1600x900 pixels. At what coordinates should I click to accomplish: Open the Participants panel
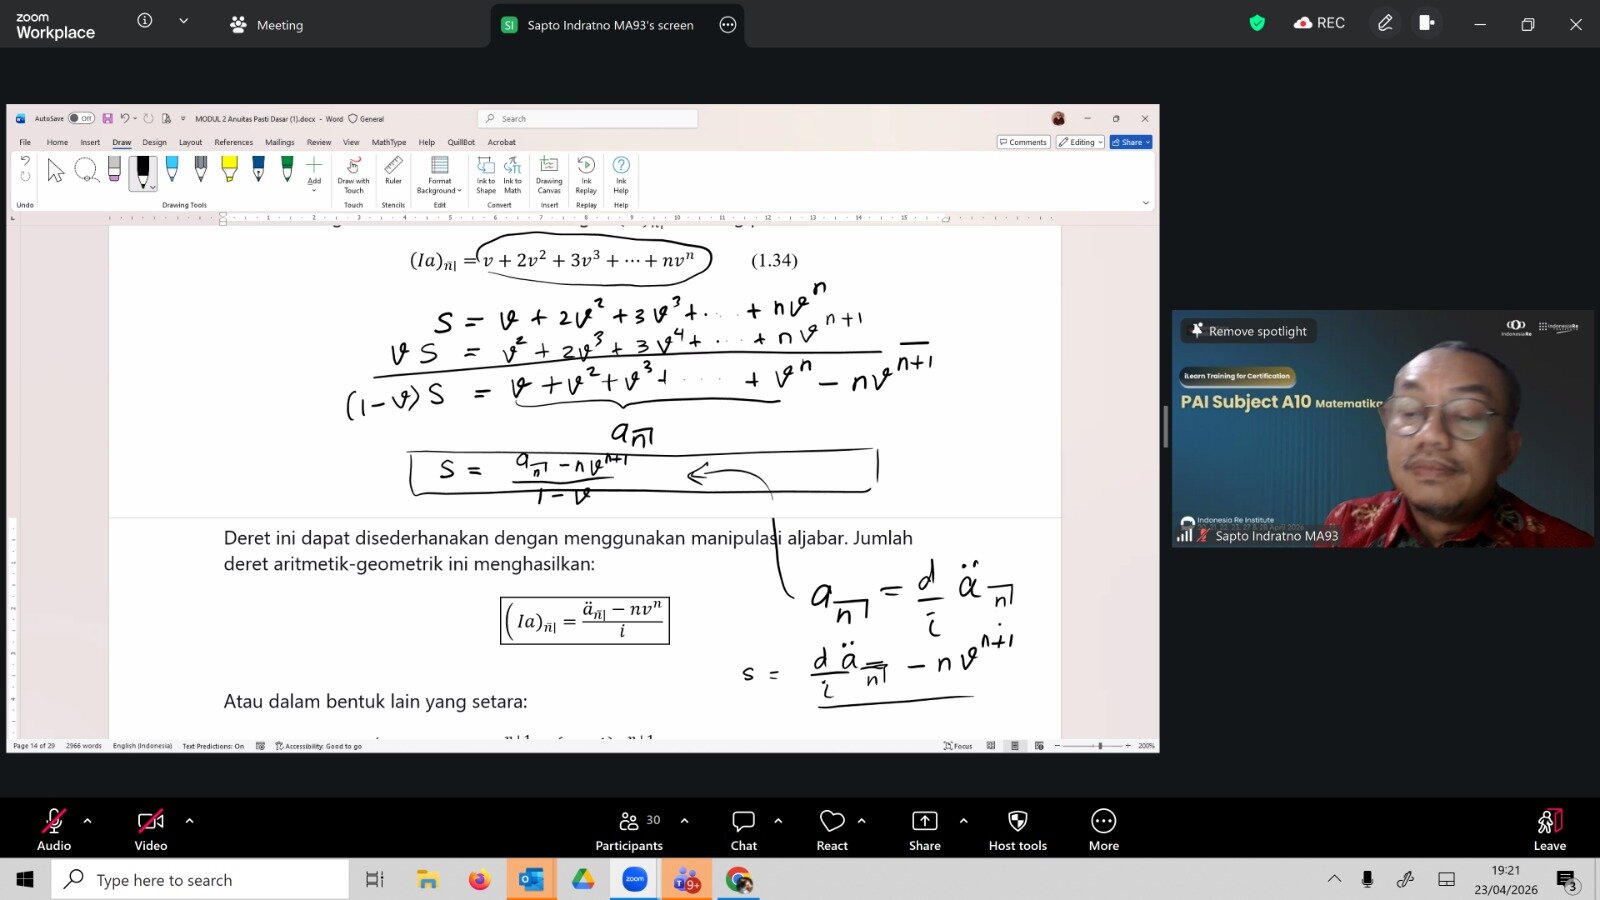pos(629,829)
